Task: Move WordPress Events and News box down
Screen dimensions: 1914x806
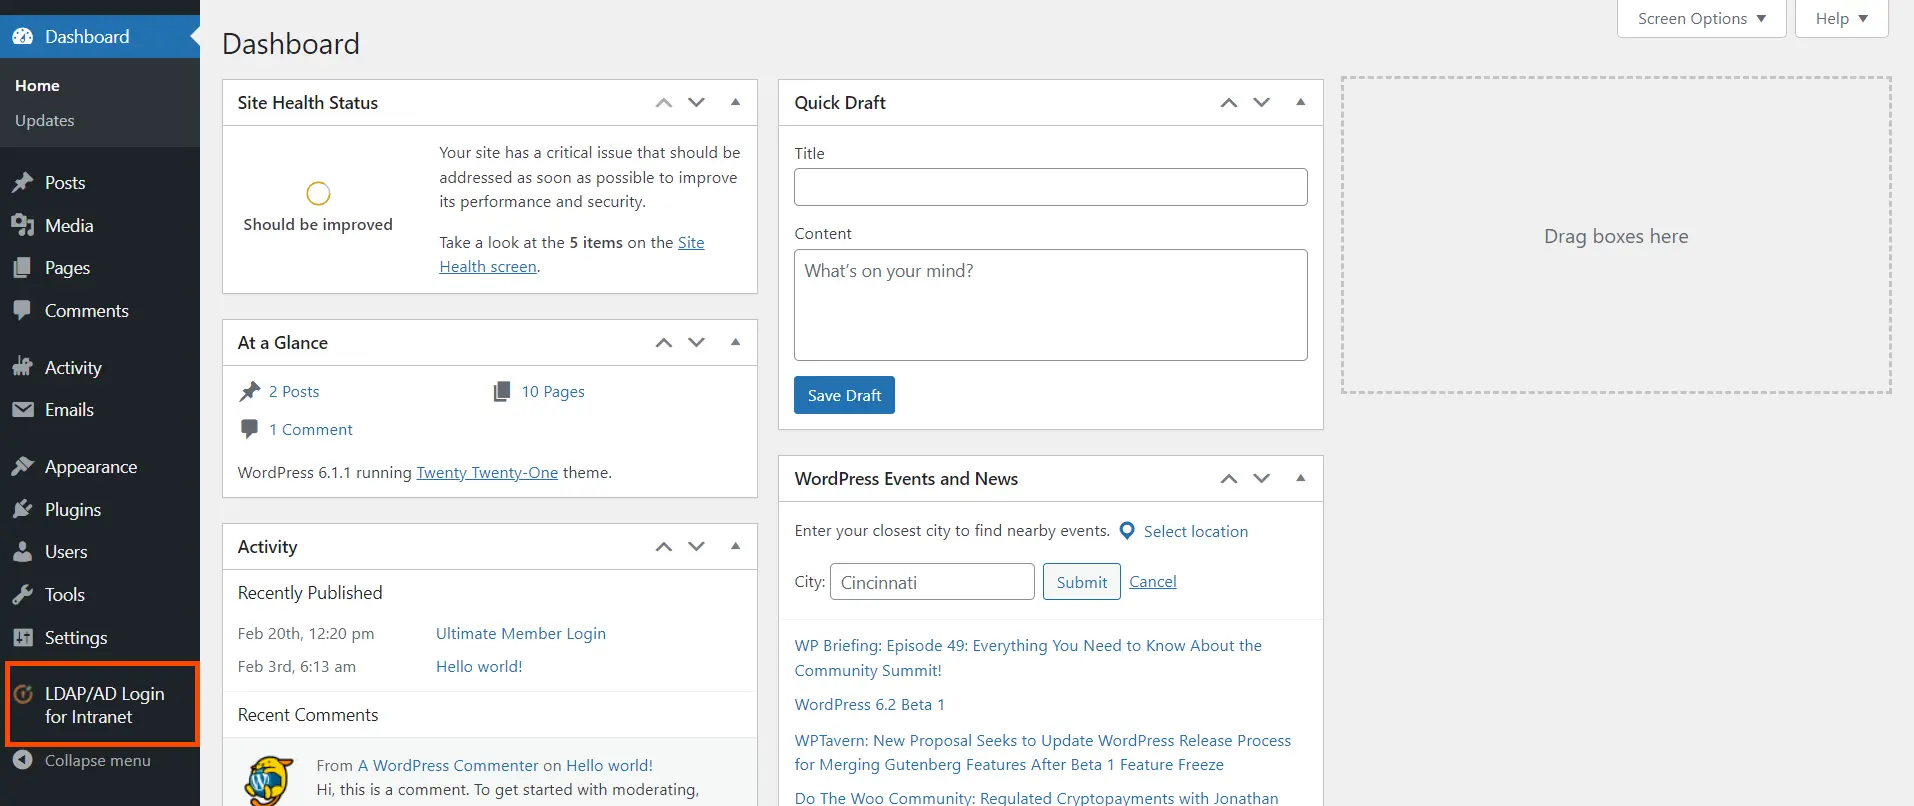Action: tap(1262, 479)
